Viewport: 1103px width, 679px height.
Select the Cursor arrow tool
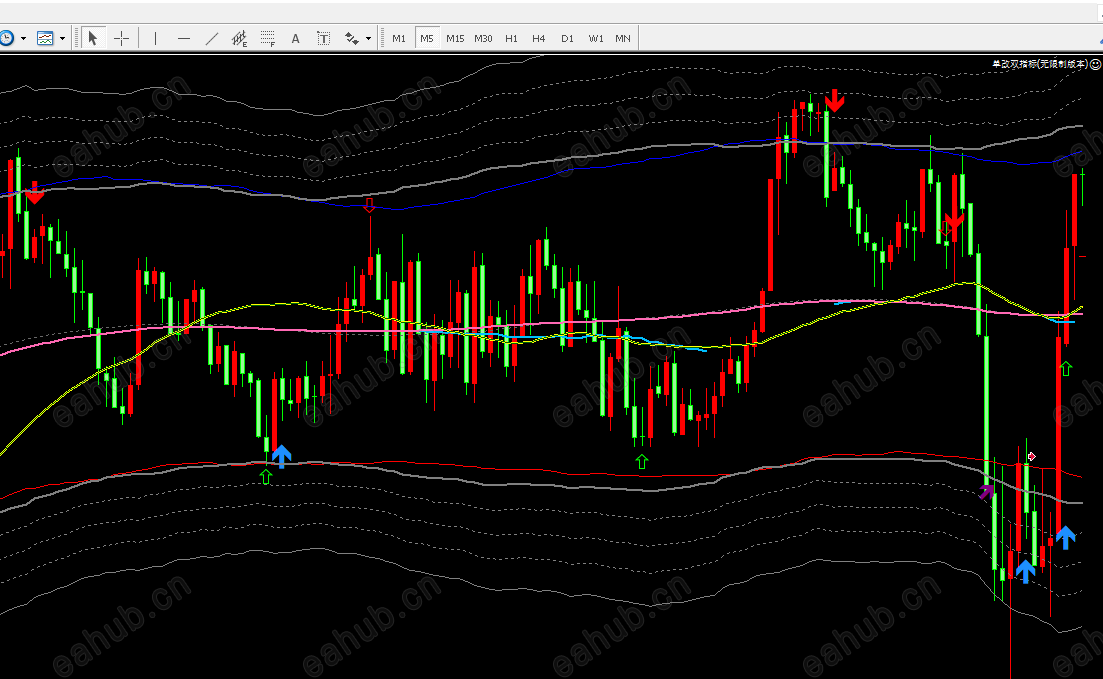click(x=92, y=38)
